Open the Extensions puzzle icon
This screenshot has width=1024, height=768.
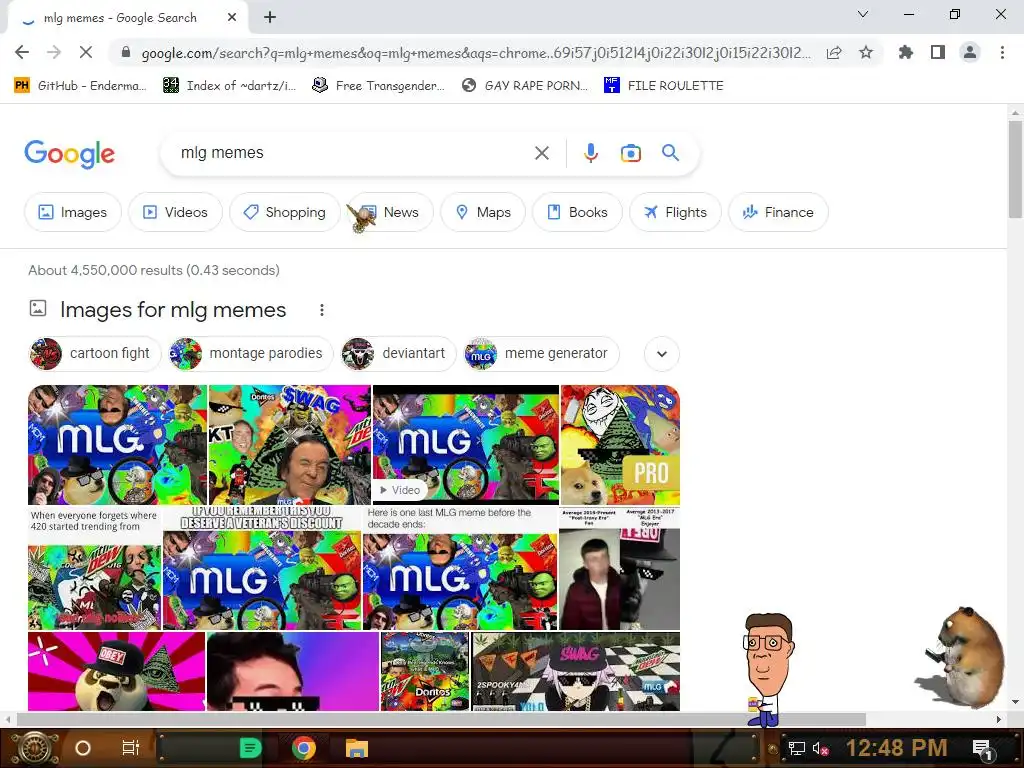tap(906, 52)
